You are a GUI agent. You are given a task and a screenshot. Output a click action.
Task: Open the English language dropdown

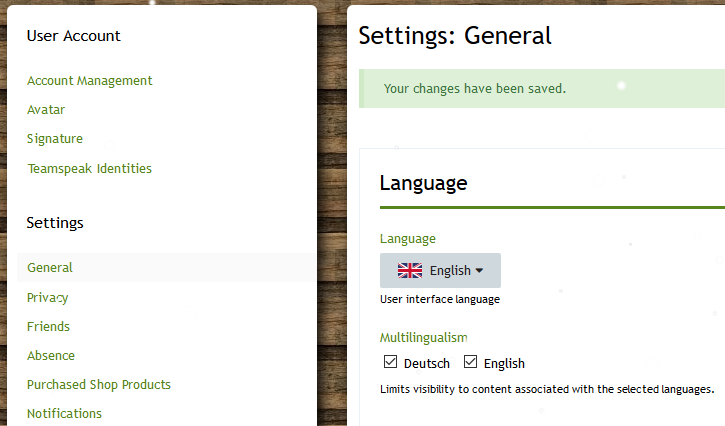(x=440, y=271)
